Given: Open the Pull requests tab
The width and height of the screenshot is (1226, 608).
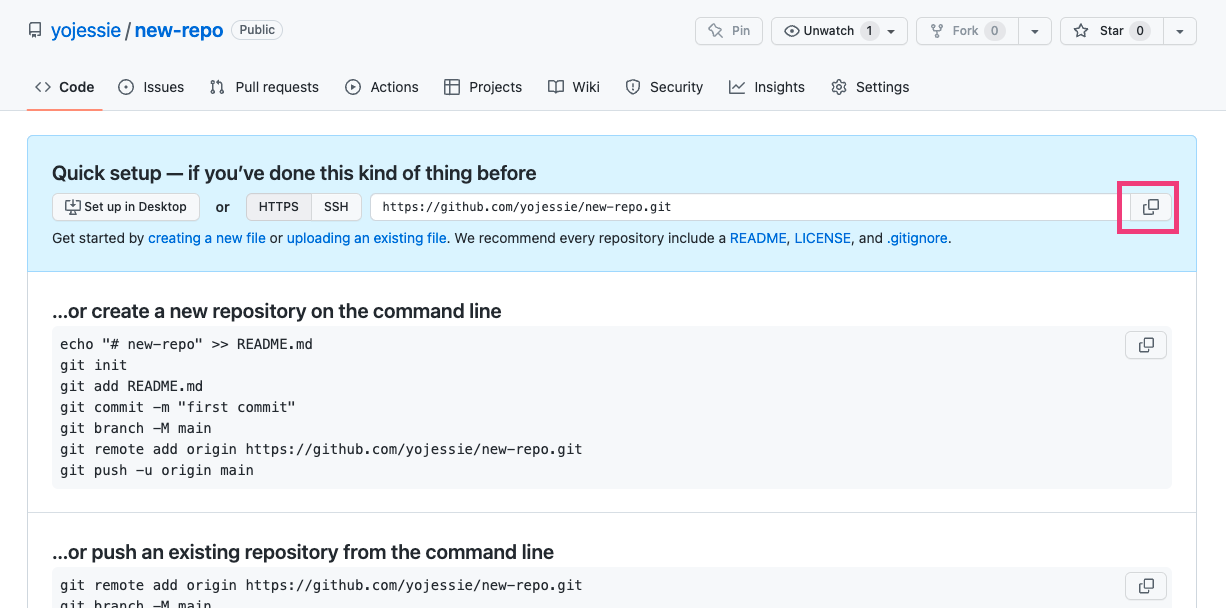Looking at the screenshot, I should click(x=264, y=87).
